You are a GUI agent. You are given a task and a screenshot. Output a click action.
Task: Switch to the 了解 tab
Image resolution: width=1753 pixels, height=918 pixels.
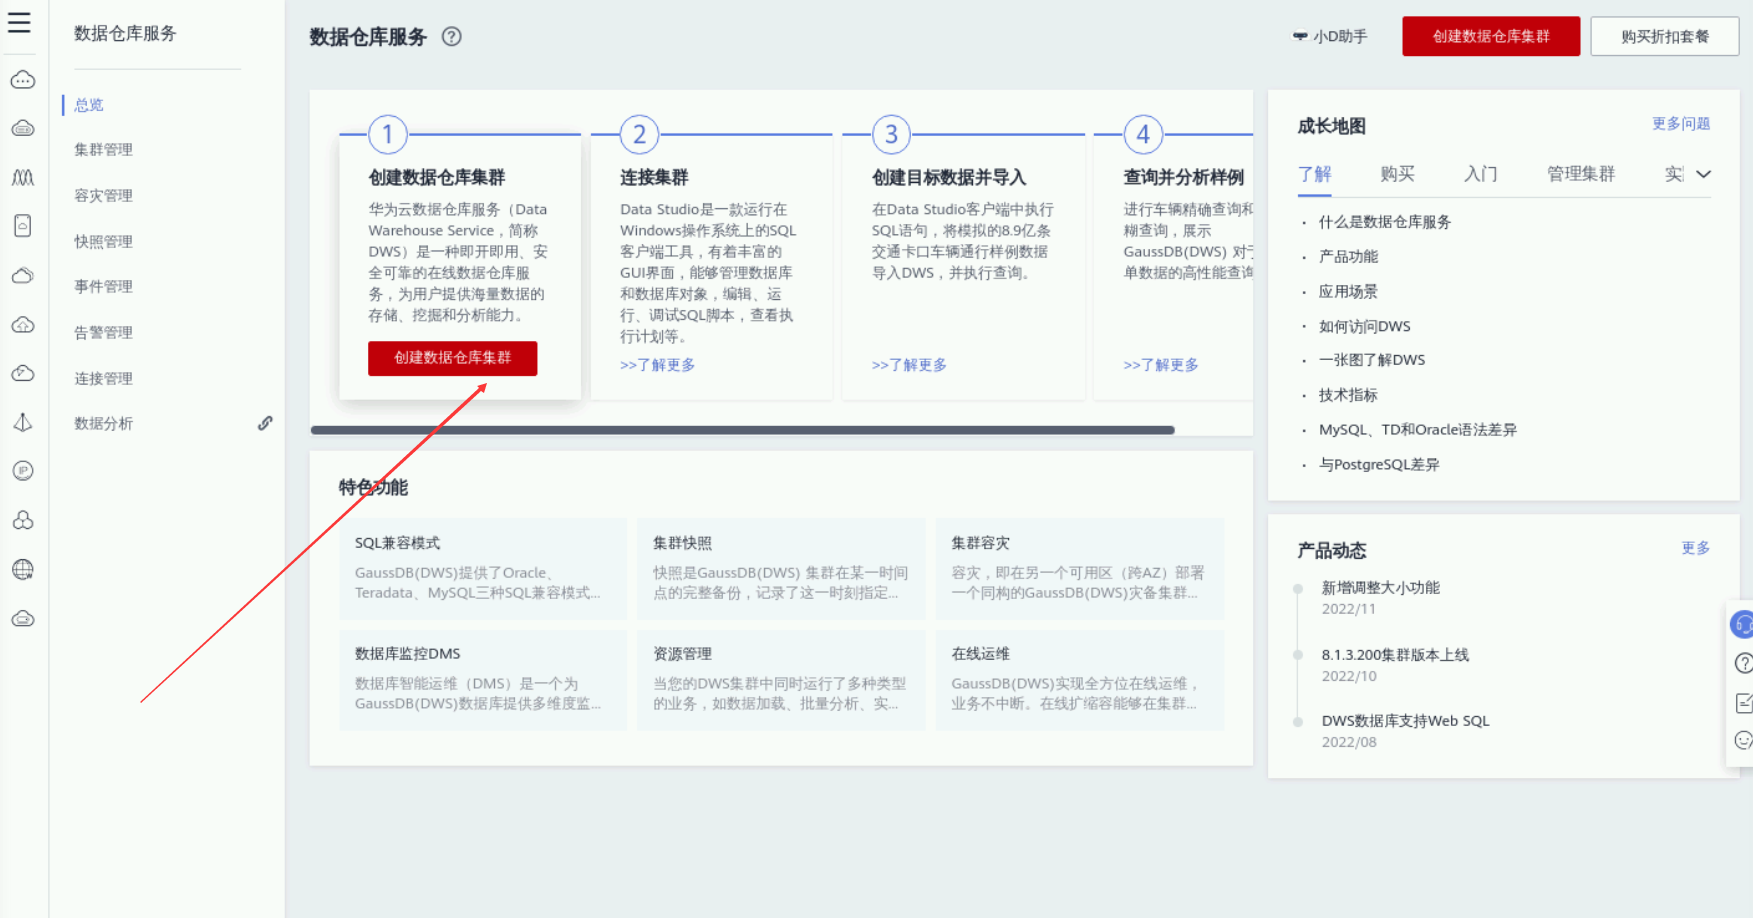pos(1314,174)
